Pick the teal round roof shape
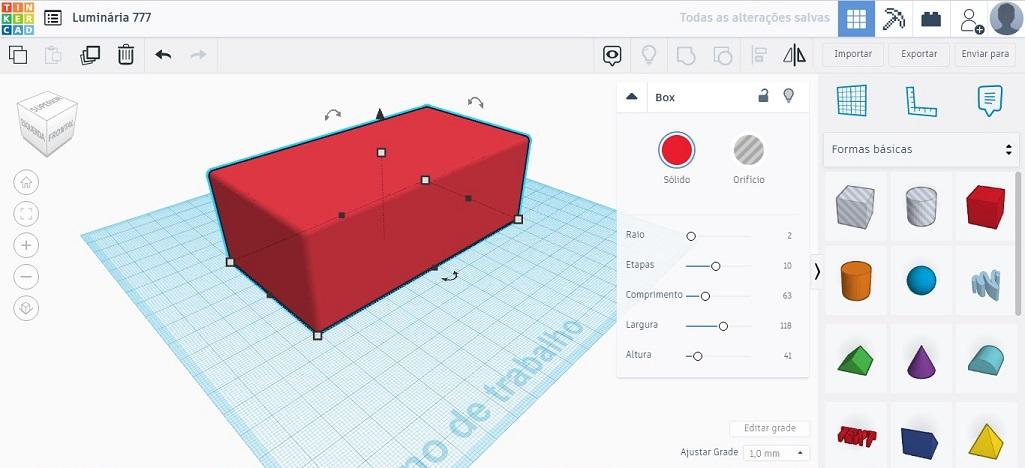 click(986, 360)
